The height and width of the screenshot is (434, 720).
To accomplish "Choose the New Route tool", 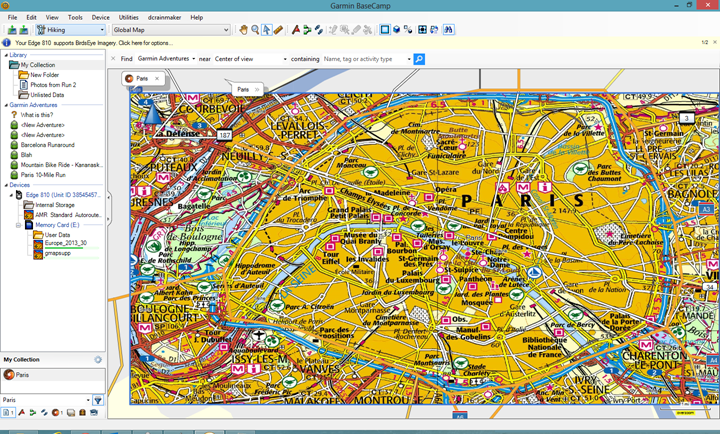I will [x=307, y=30].
